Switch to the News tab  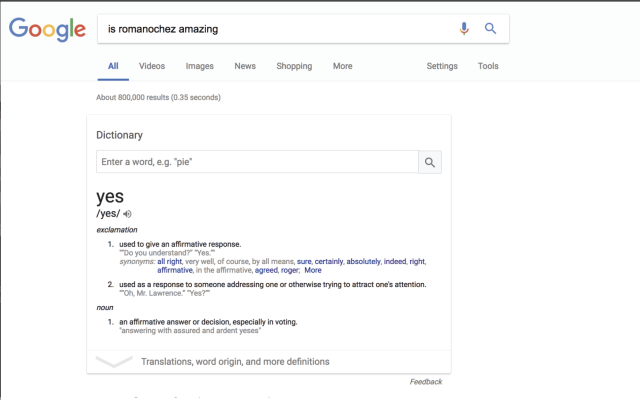coord(245,66)
